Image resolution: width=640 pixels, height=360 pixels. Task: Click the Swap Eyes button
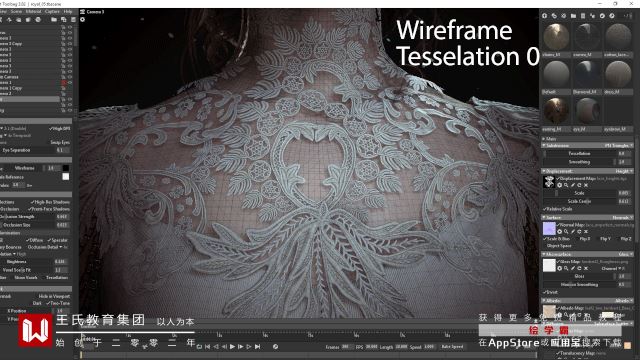click(x=60, y=142)
